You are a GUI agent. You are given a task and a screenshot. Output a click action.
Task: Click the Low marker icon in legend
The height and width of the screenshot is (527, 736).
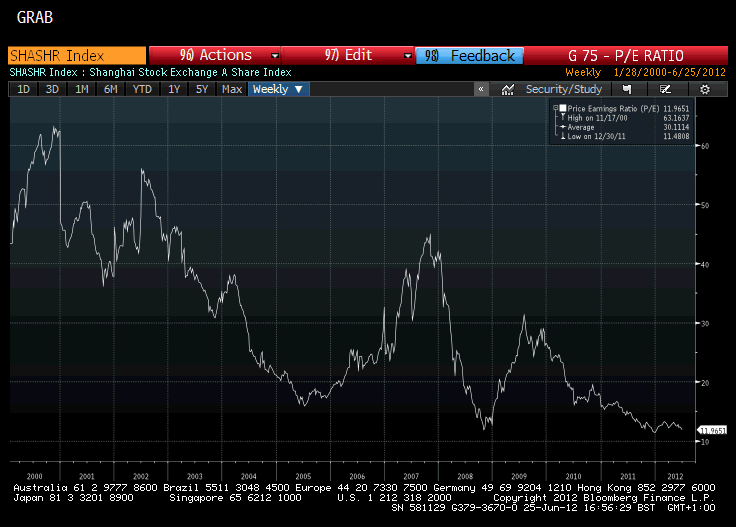pos(563,136)
